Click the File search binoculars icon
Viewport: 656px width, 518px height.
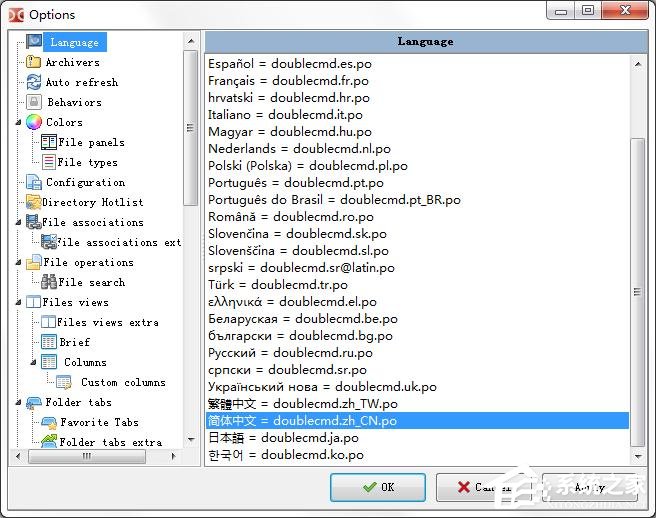click(x=49, y=282)
